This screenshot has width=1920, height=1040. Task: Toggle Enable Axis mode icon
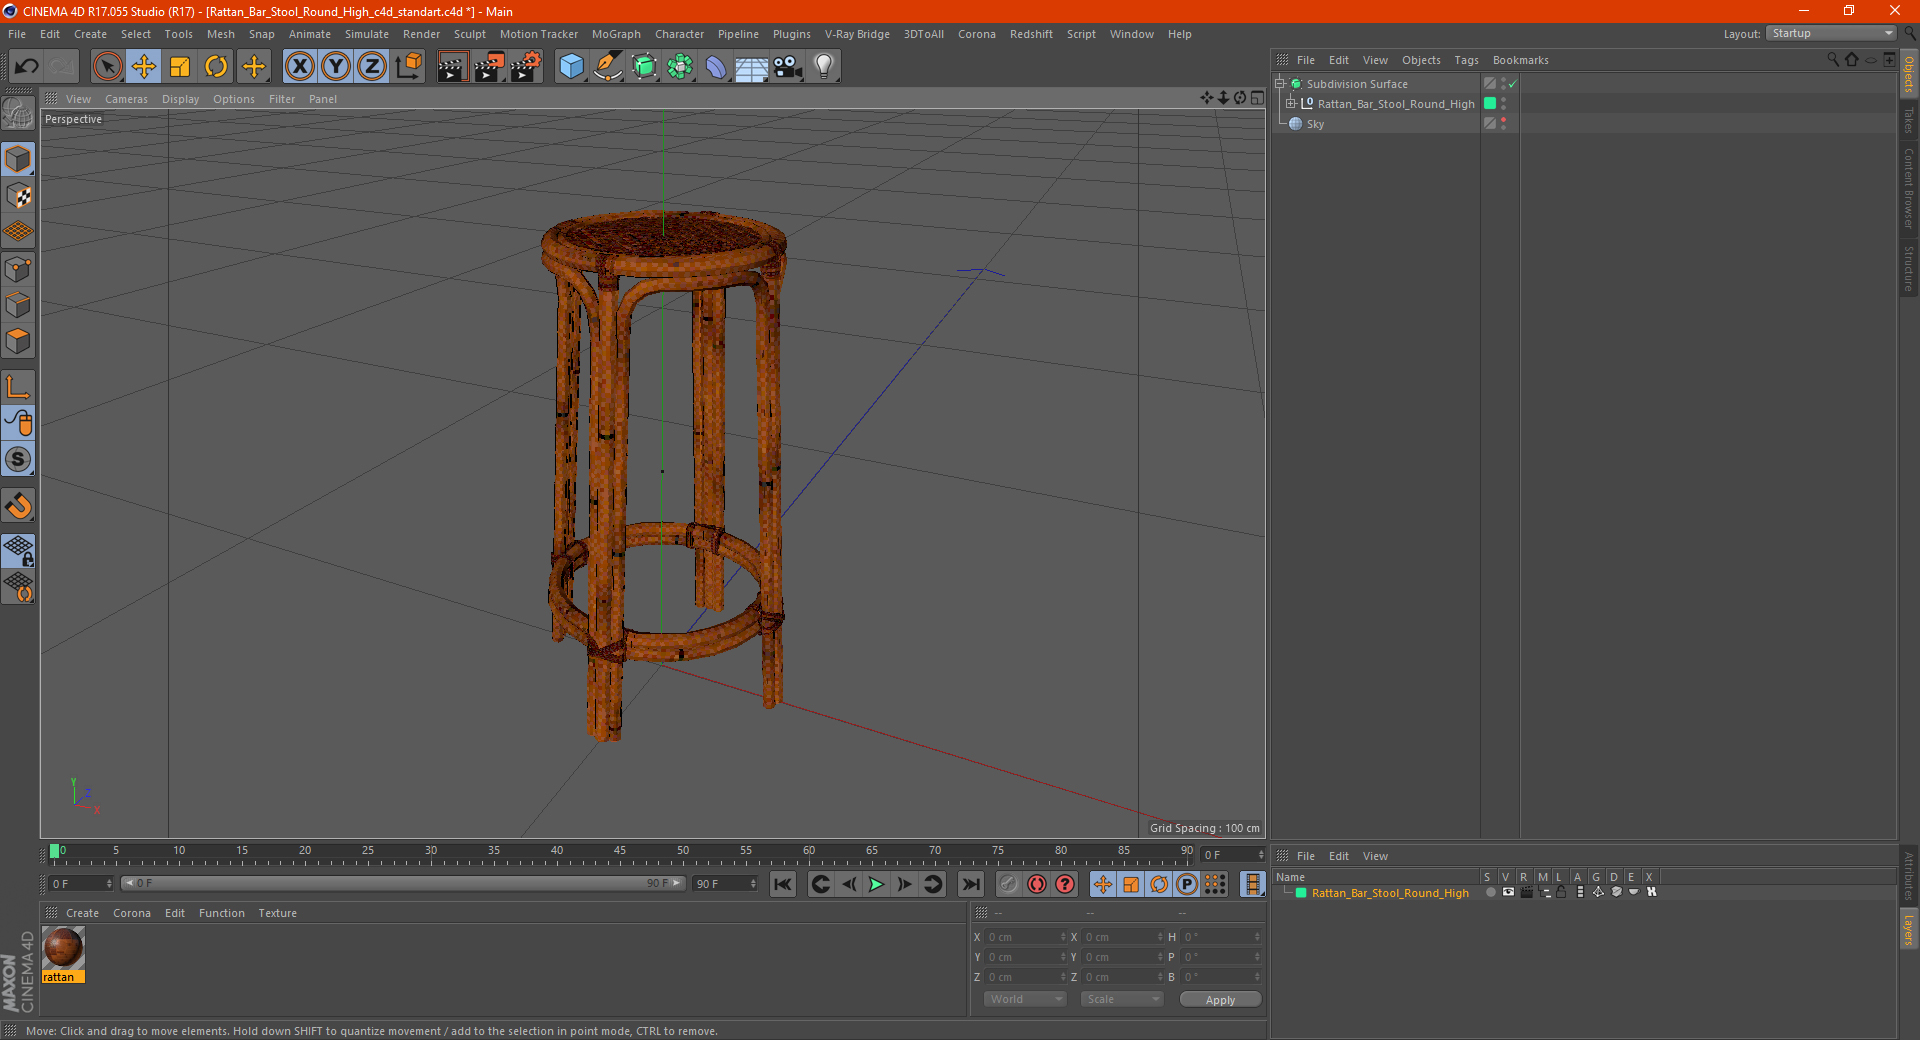18,387
